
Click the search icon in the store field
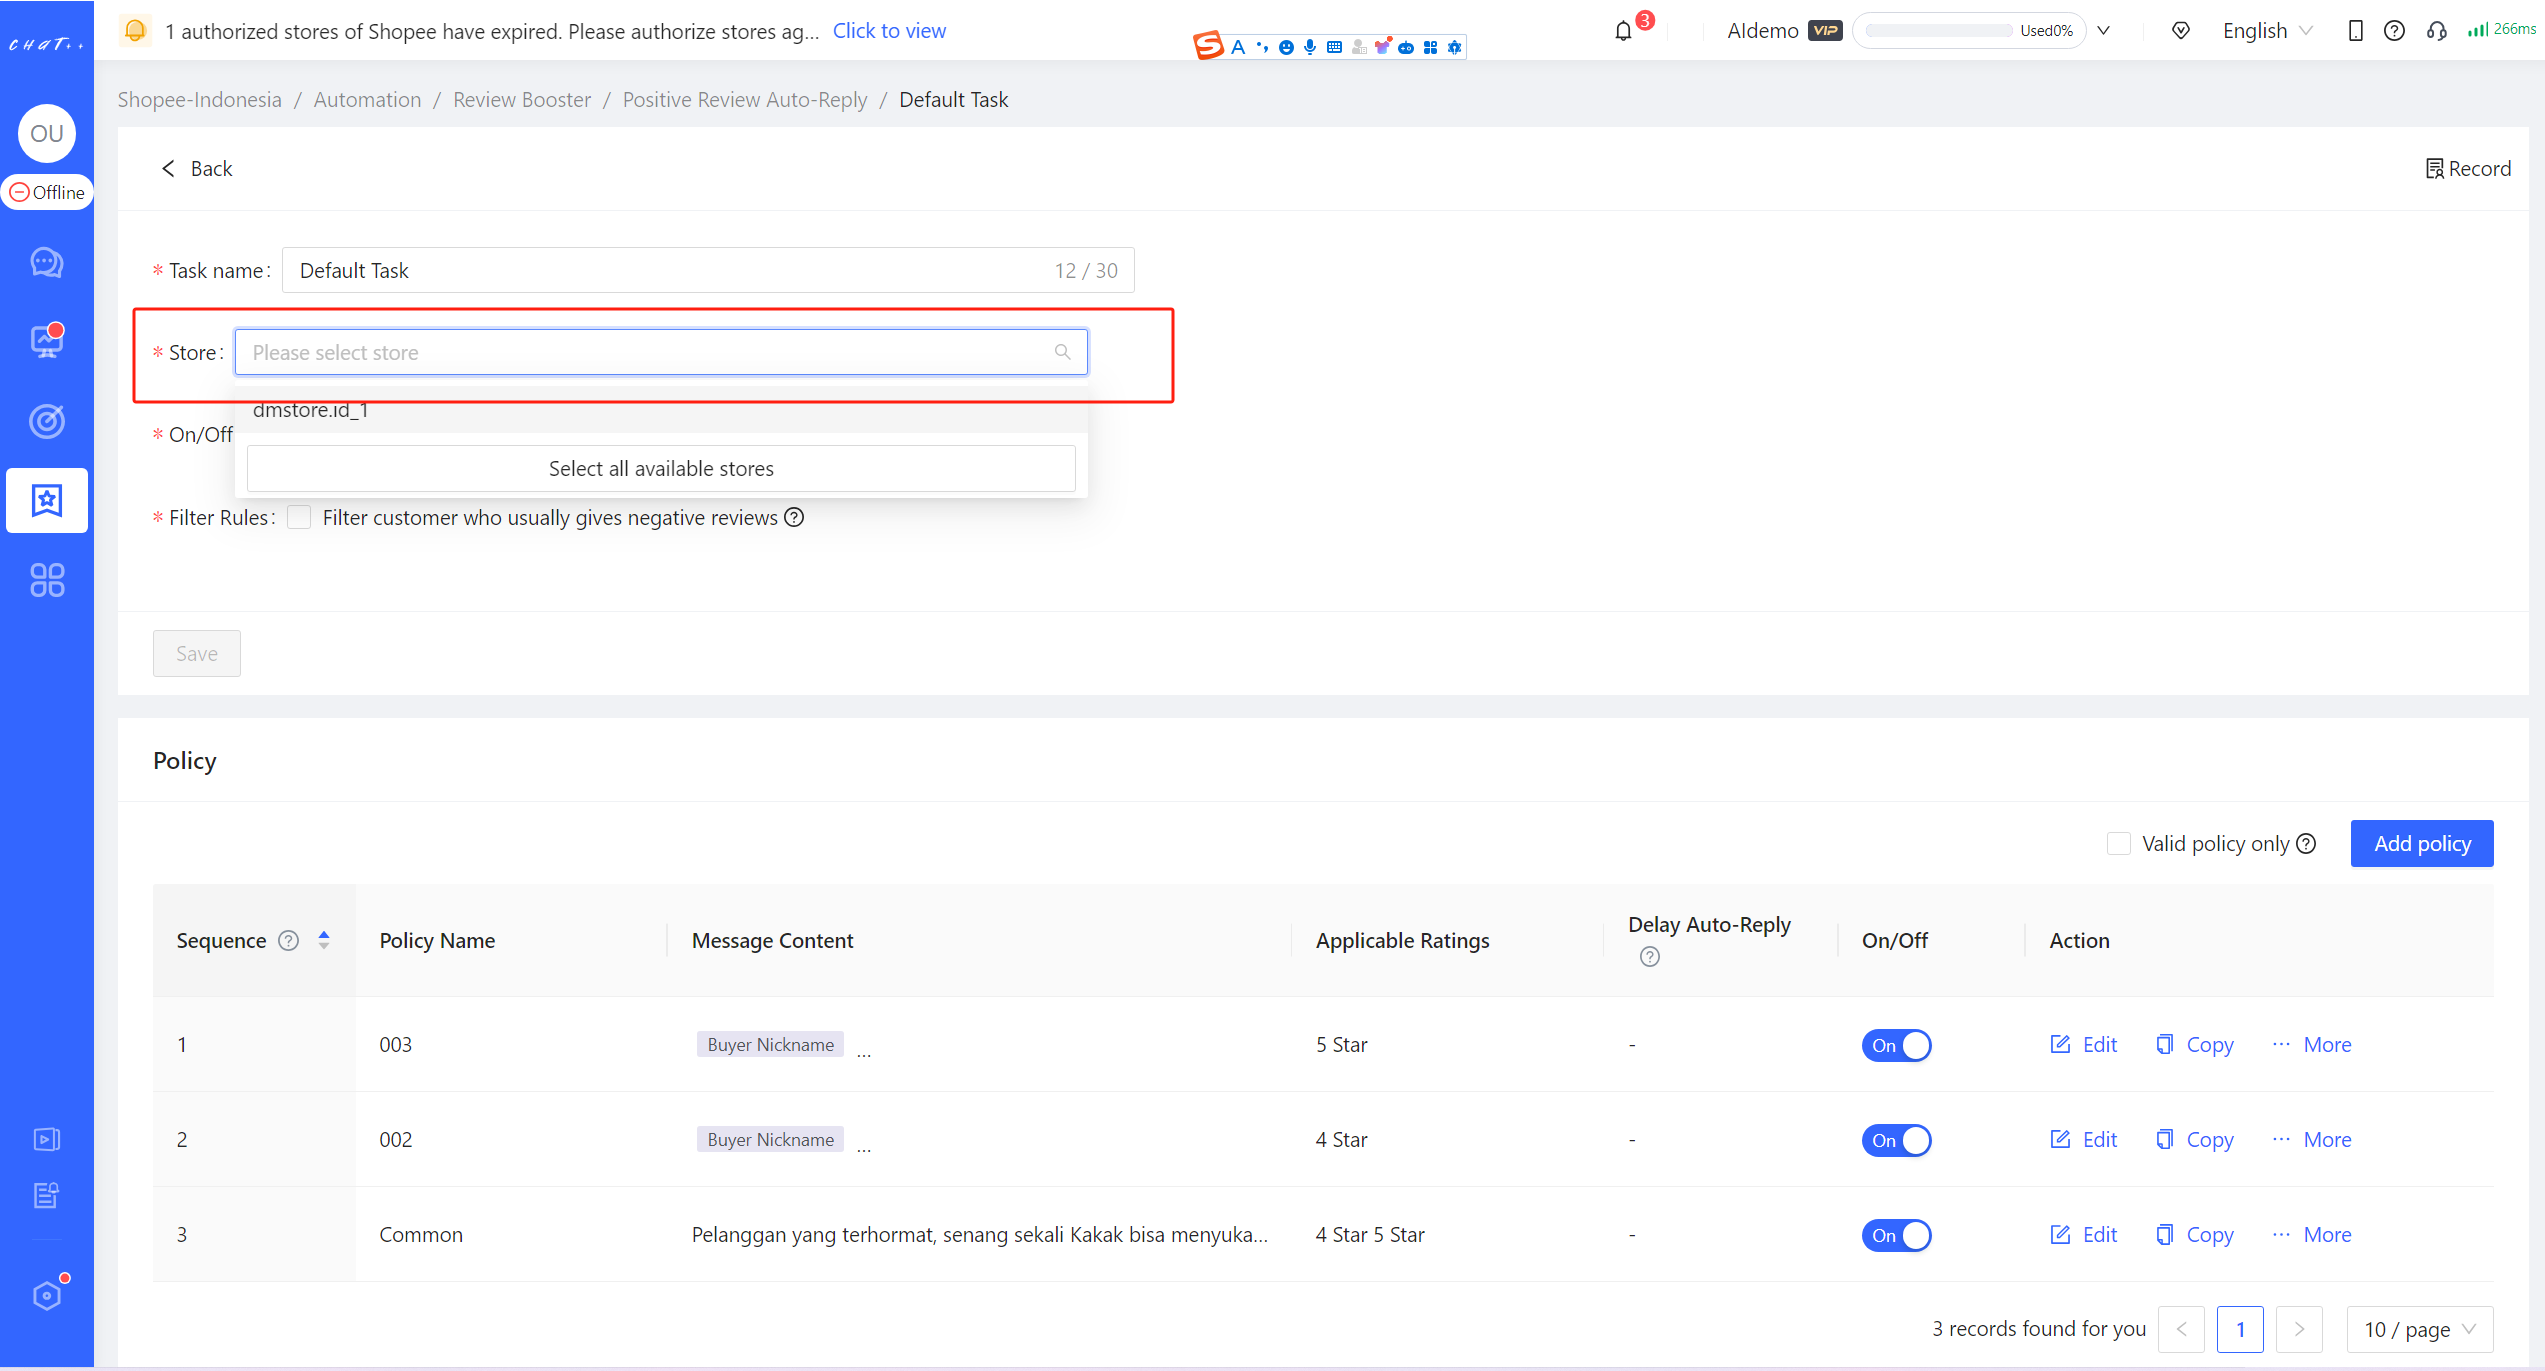(x=1062, y=352)
